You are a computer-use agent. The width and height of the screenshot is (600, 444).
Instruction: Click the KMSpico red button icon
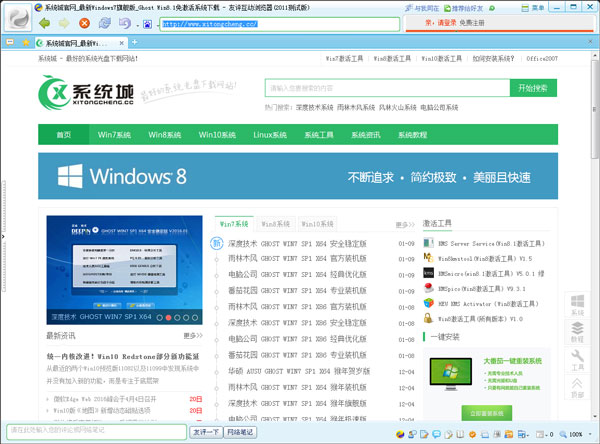[x=429, y=288]
